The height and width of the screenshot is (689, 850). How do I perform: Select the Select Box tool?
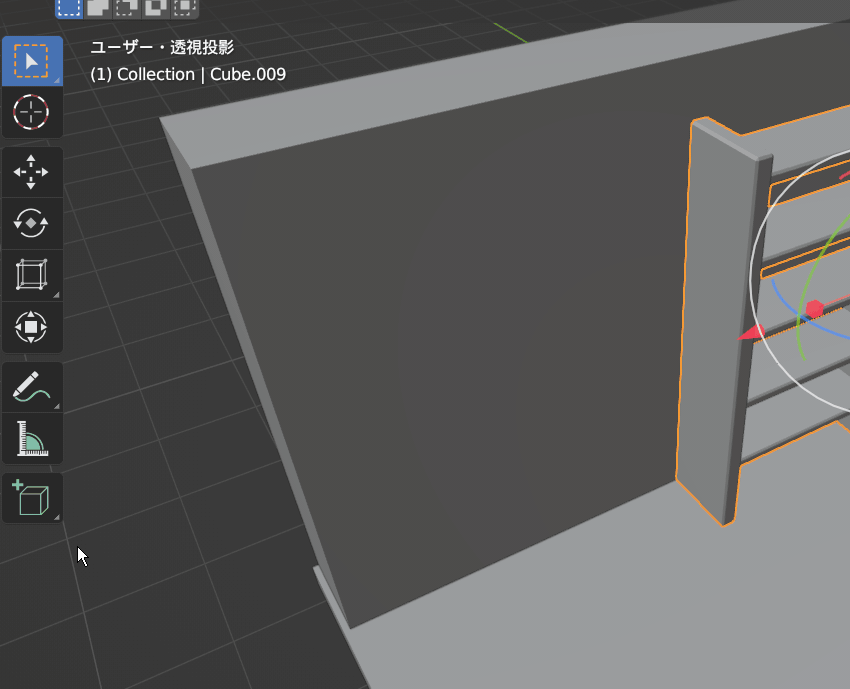31,61
